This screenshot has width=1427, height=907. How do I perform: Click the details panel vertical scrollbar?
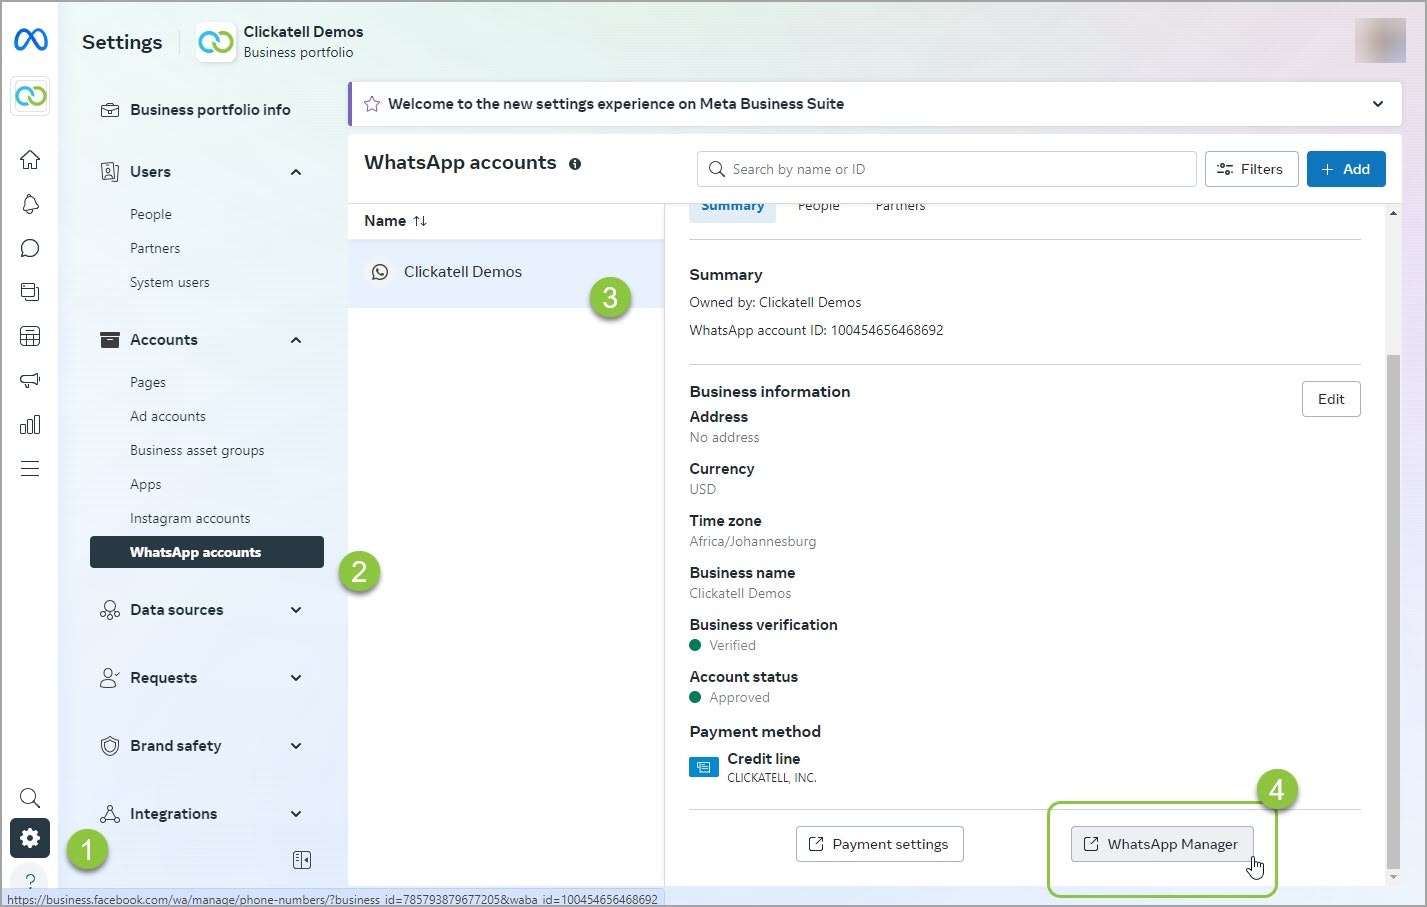[1393, 610]
